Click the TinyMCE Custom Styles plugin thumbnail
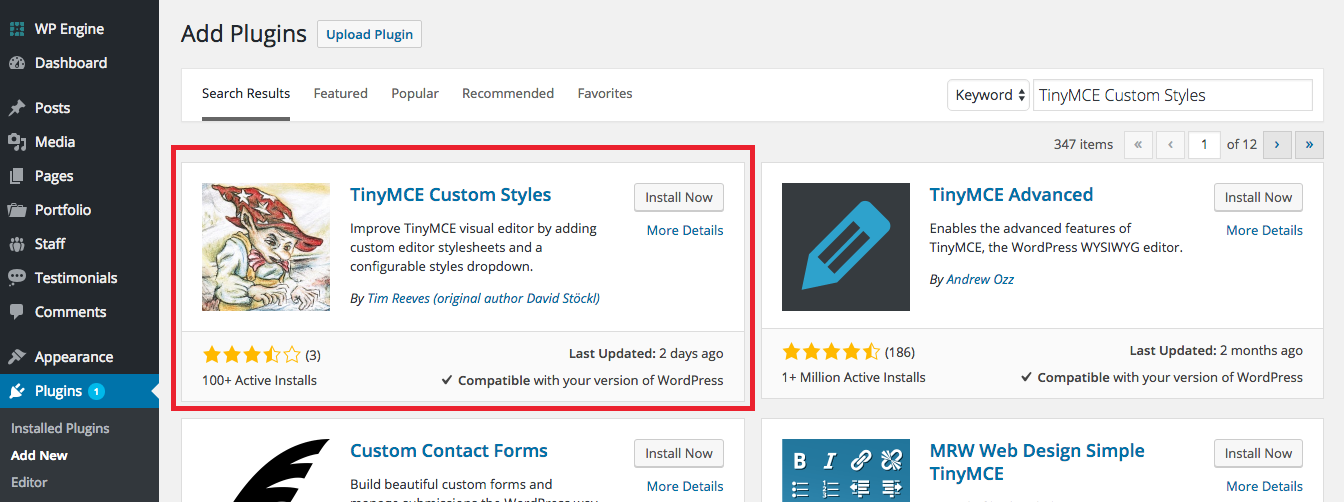This screenshot has width=1344, height=502. pyautogui.click(x=266, y=247)
